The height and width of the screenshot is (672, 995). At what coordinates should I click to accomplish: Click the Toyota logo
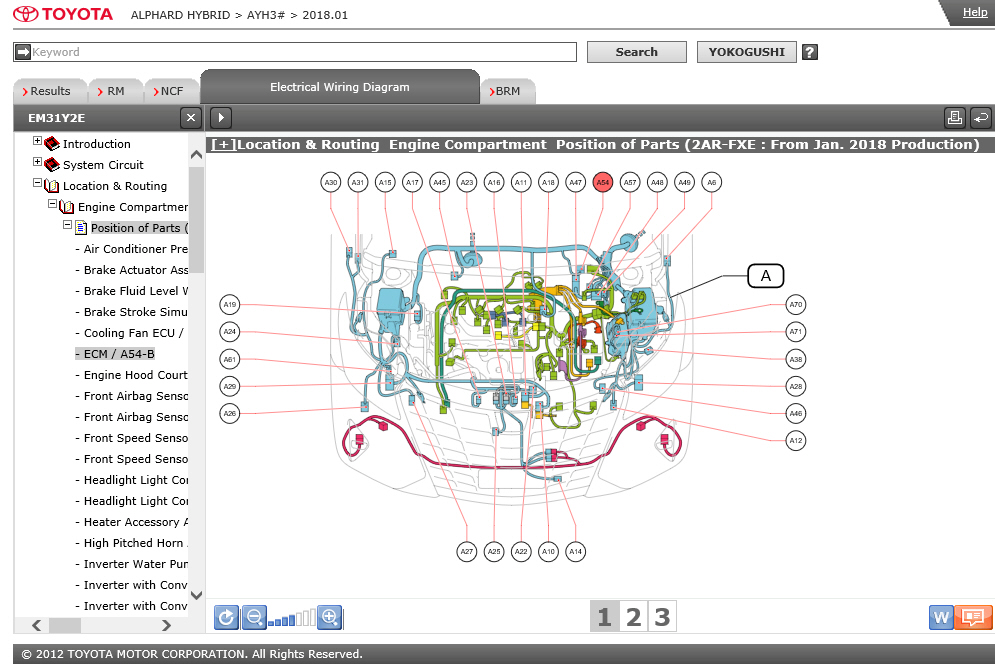[x=63, y=14]
